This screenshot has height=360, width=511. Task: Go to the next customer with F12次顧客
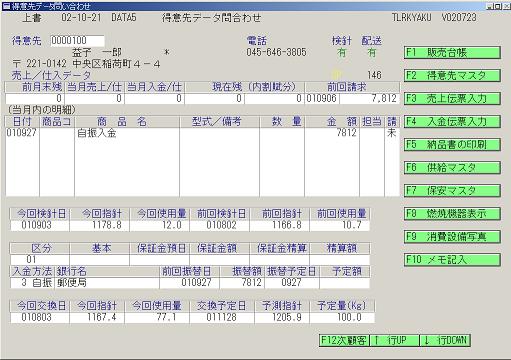coord(344,340)
